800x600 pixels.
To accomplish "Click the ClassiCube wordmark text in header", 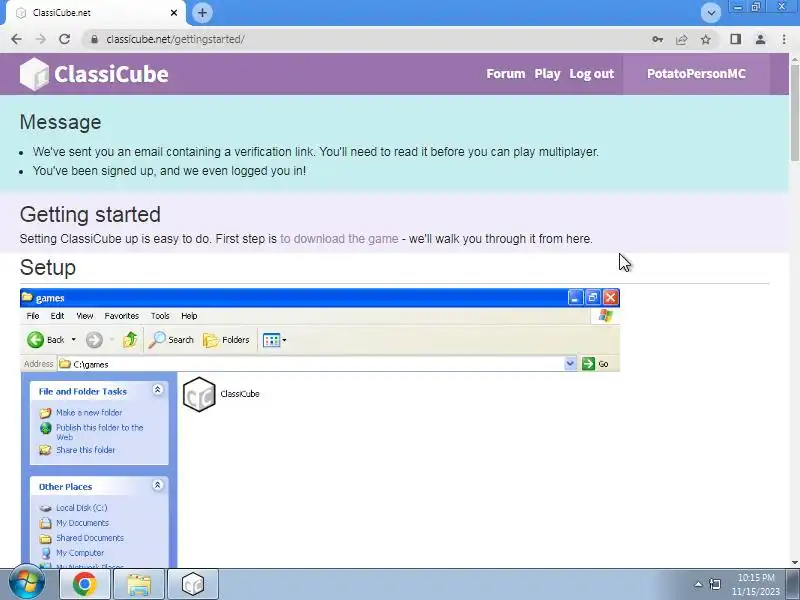I will 111,74.
